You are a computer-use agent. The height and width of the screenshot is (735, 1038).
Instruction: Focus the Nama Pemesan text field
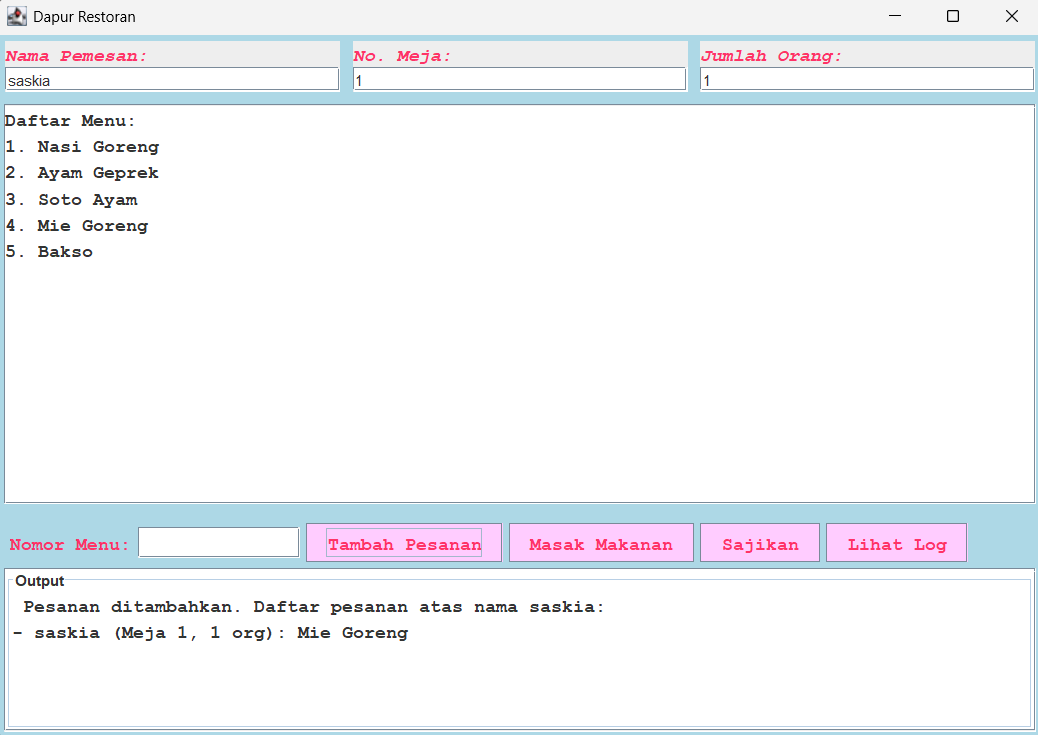[172, 80]
